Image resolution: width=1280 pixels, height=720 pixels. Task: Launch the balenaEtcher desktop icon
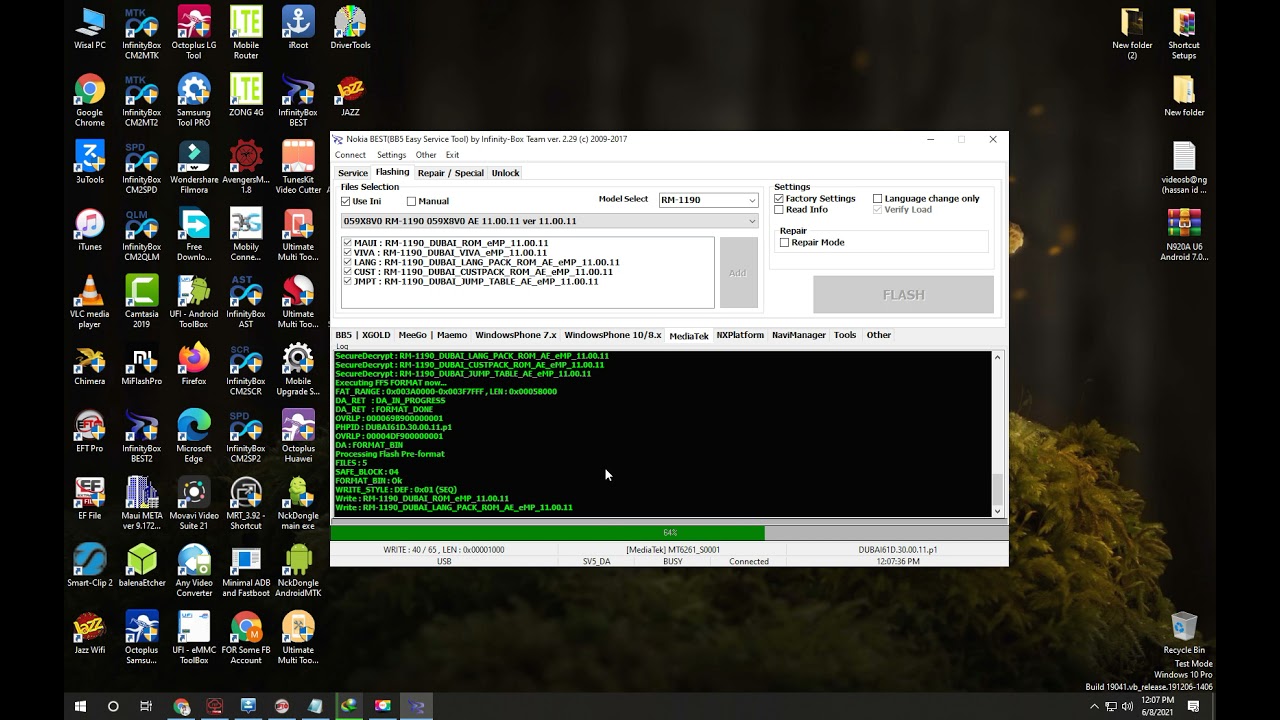coord(142,565)
